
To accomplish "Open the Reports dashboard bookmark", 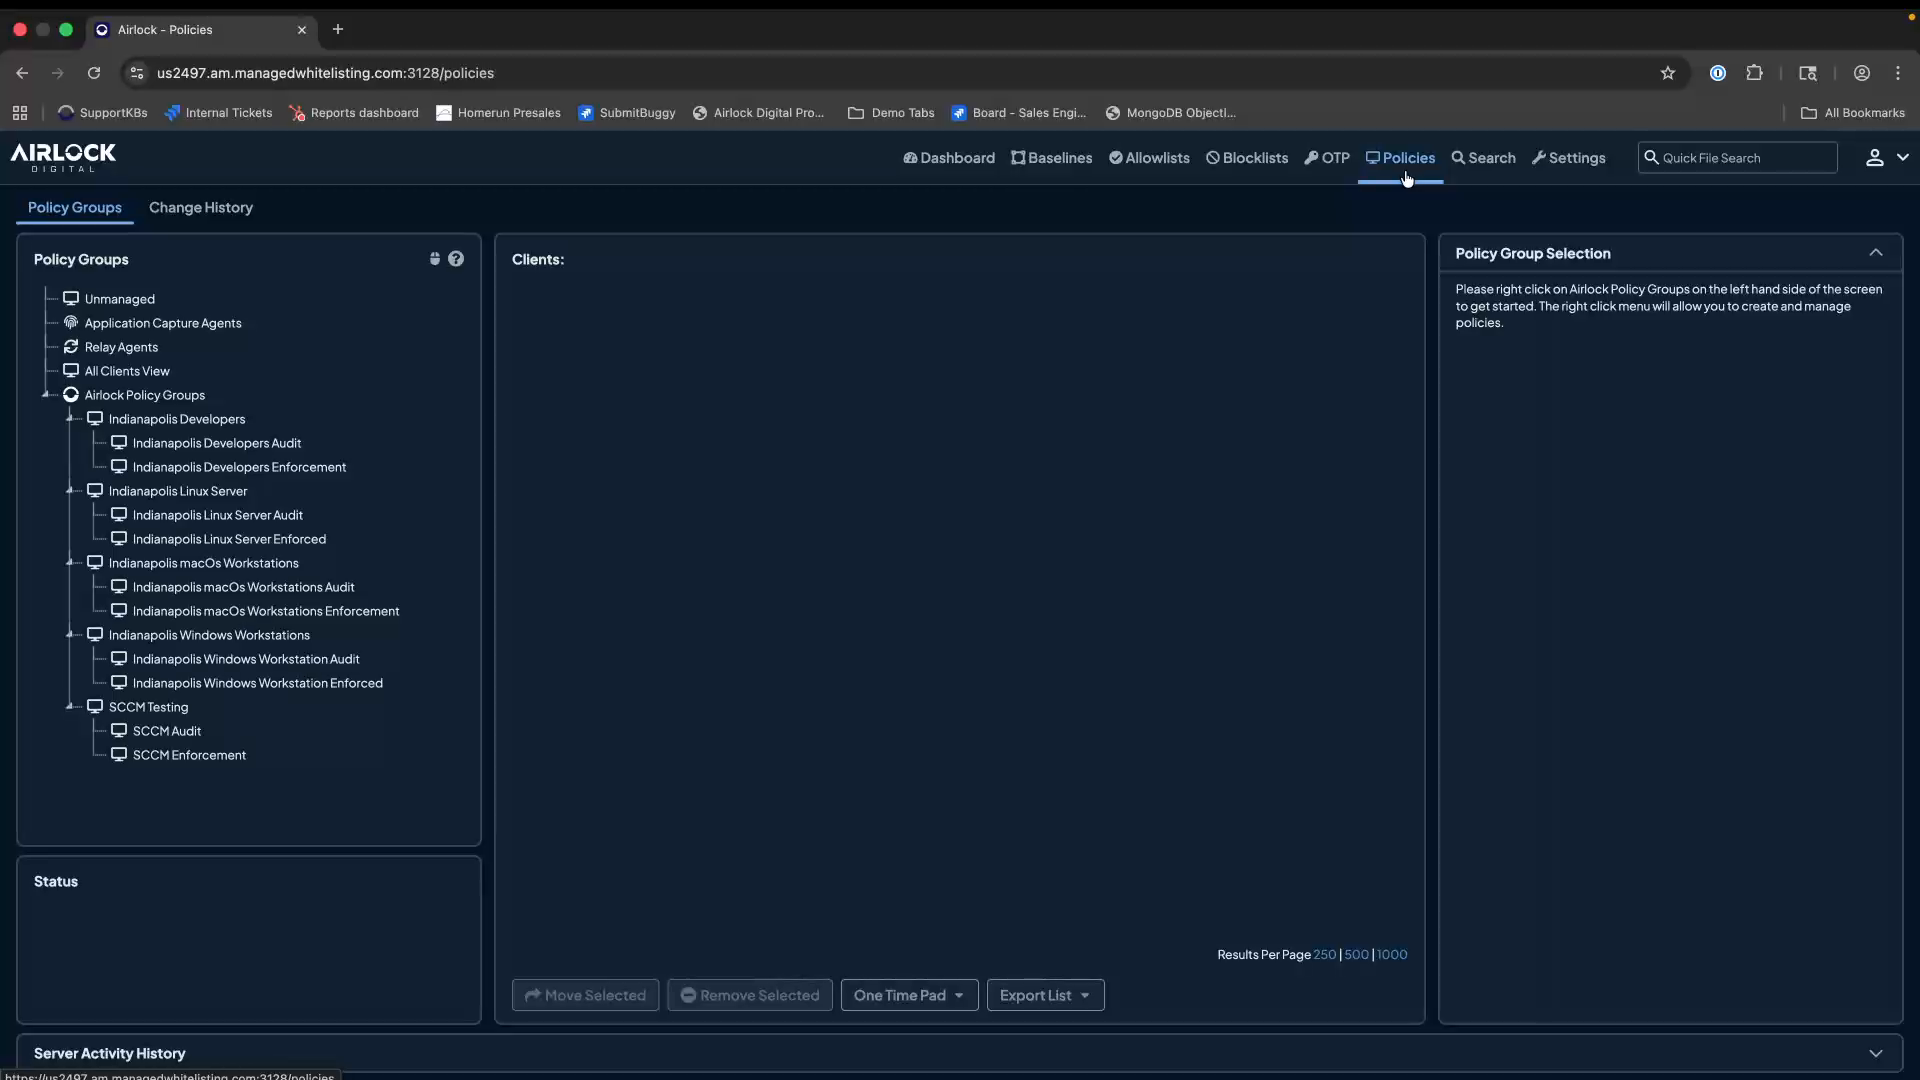I will point(353,113).
